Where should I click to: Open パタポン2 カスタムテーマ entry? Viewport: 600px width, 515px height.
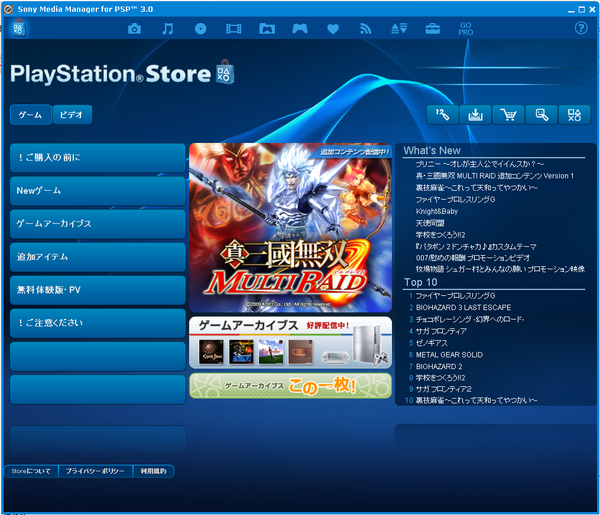tap(476, 246)
